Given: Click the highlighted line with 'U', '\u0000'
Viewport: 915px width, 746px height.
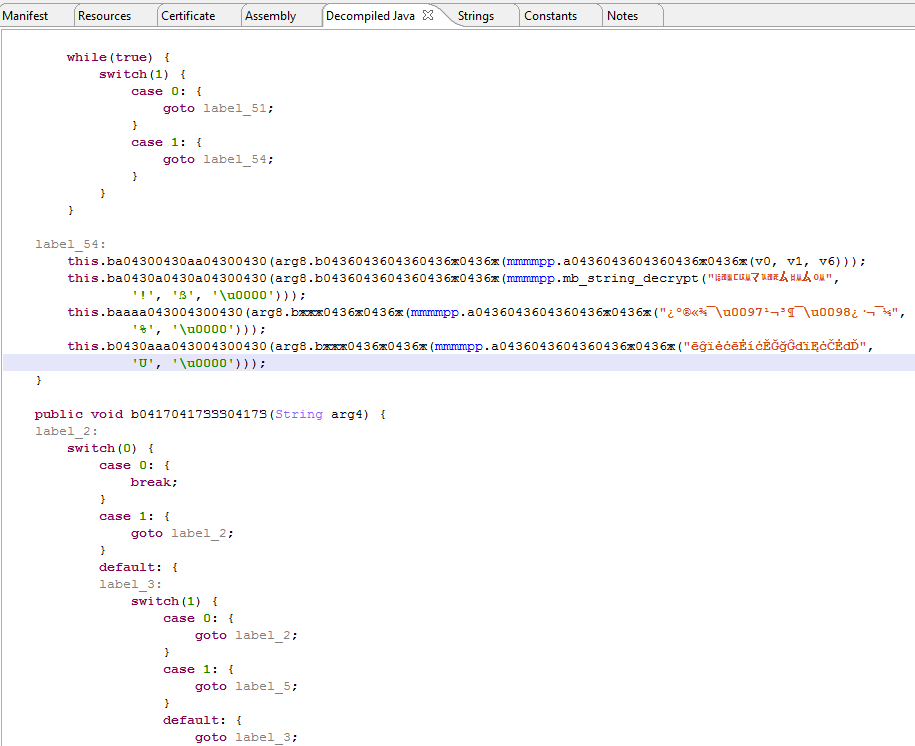Looking at the screenshot, I should click(x=459, y=363).
